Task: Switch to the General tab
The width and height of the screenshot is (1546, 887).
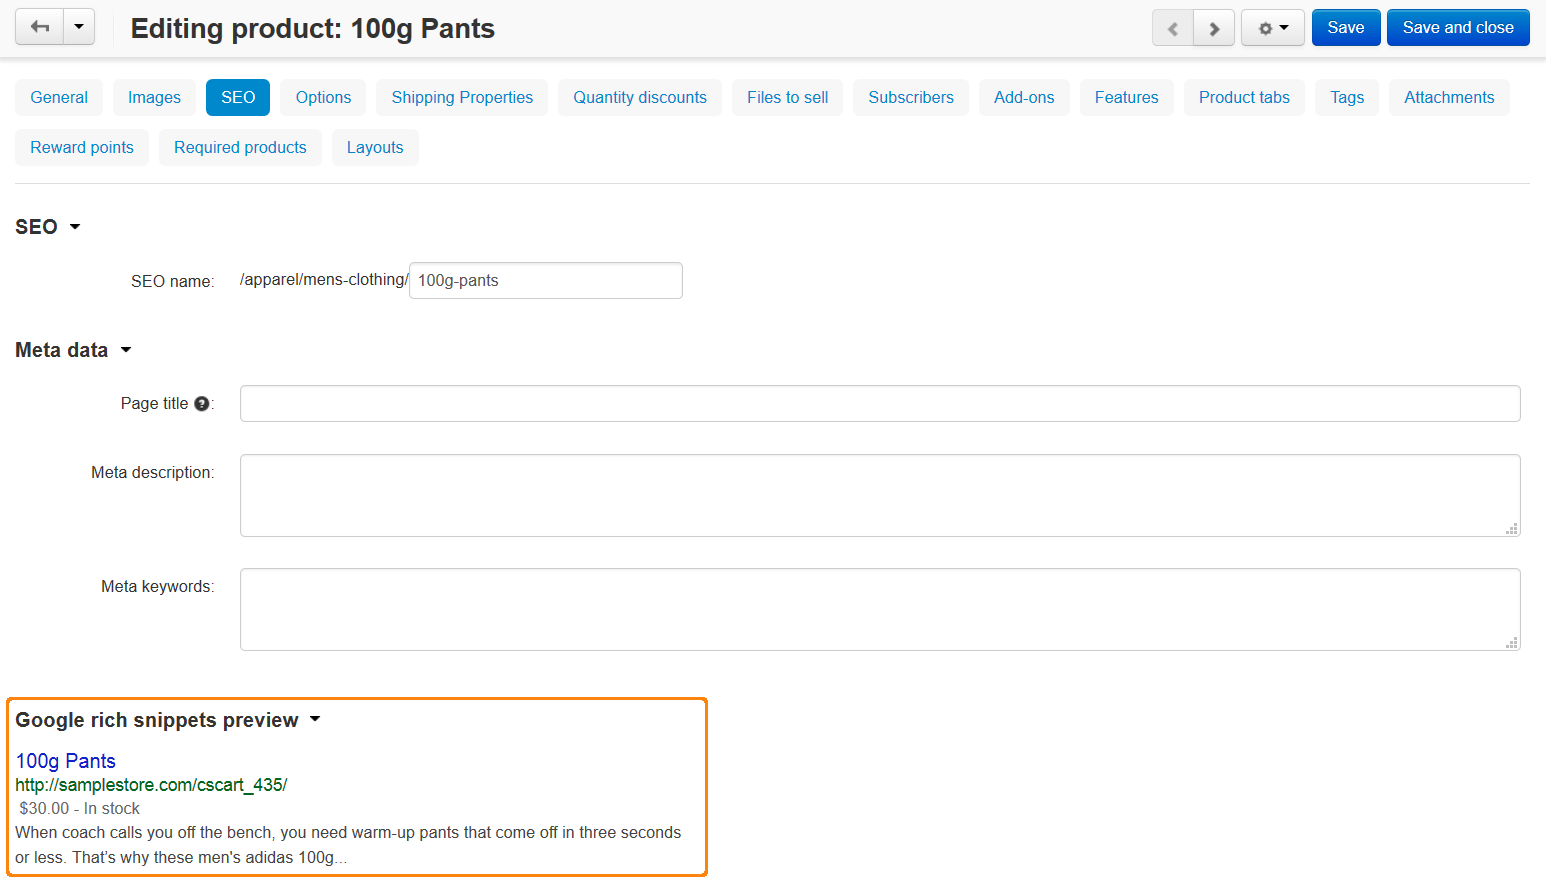Action: pyautogui.click(x=59, y=97)
